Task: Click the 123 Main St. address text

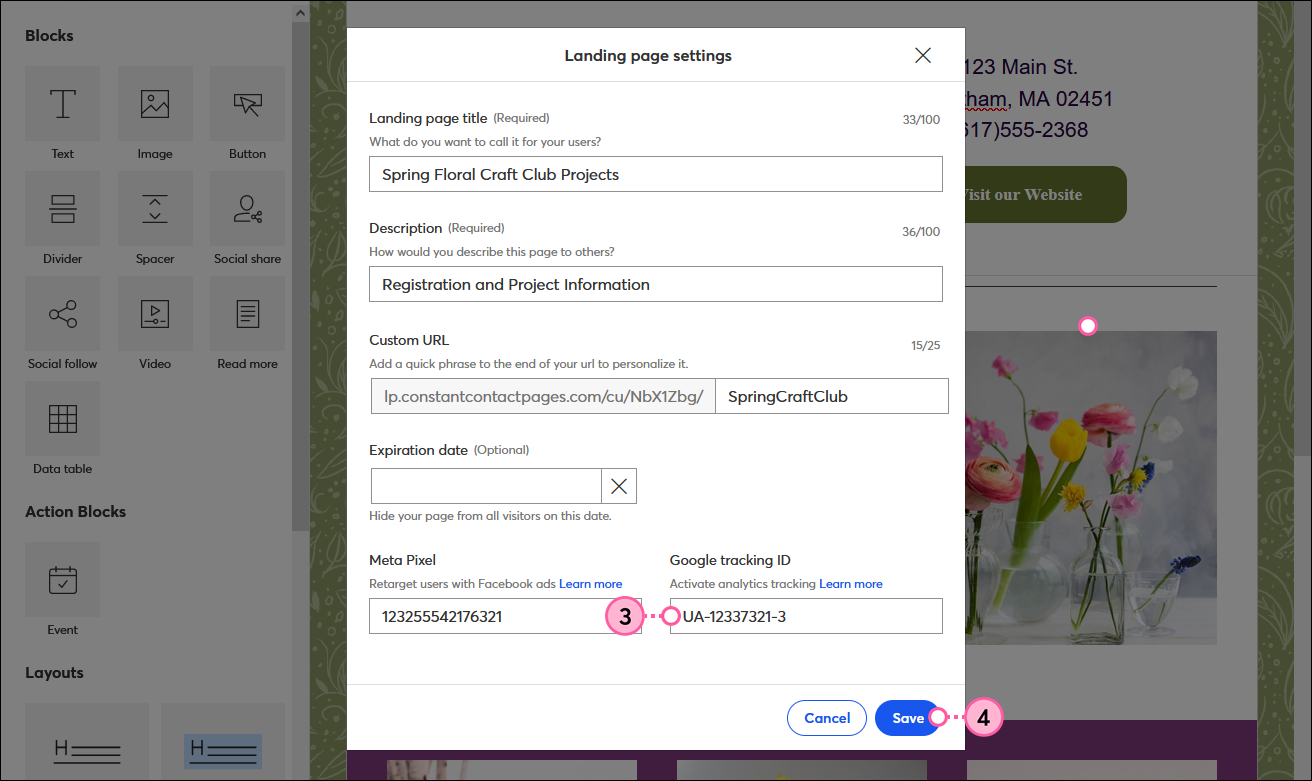Action: [x=1021, y=67]
